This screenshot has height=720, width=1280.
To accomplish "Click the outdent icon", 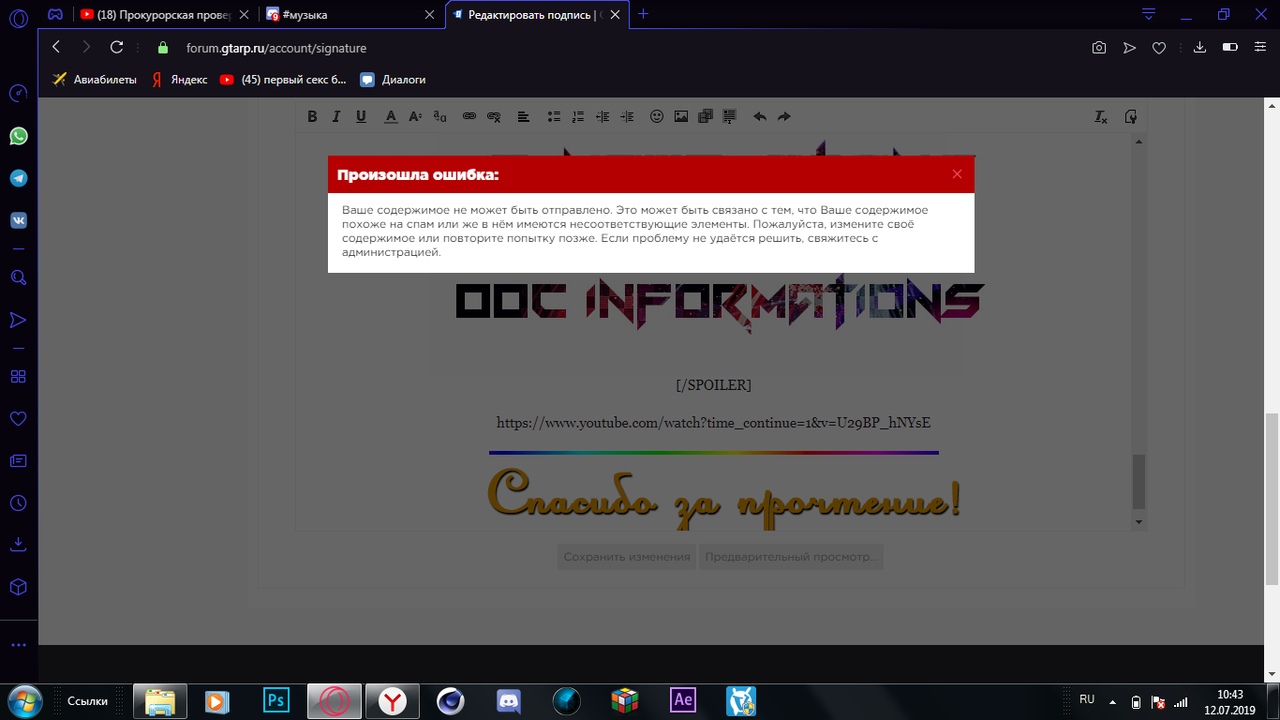I will tap(602, 117).
